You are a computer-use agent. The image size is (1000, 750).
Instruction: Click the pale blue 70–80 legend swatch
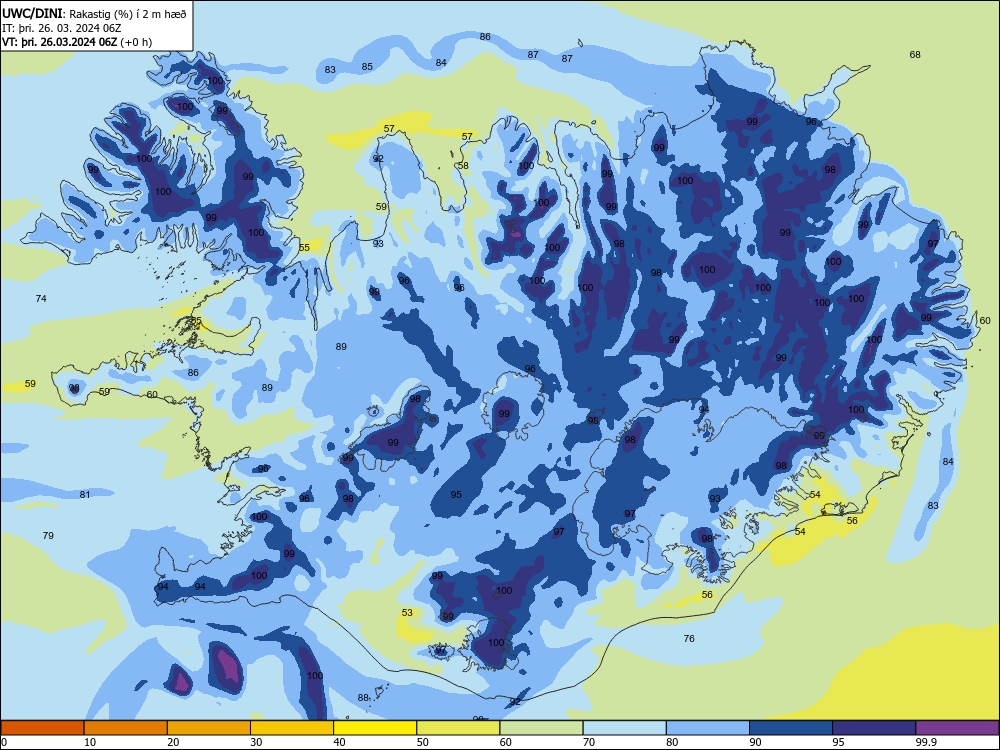click(x=625, y=728)
